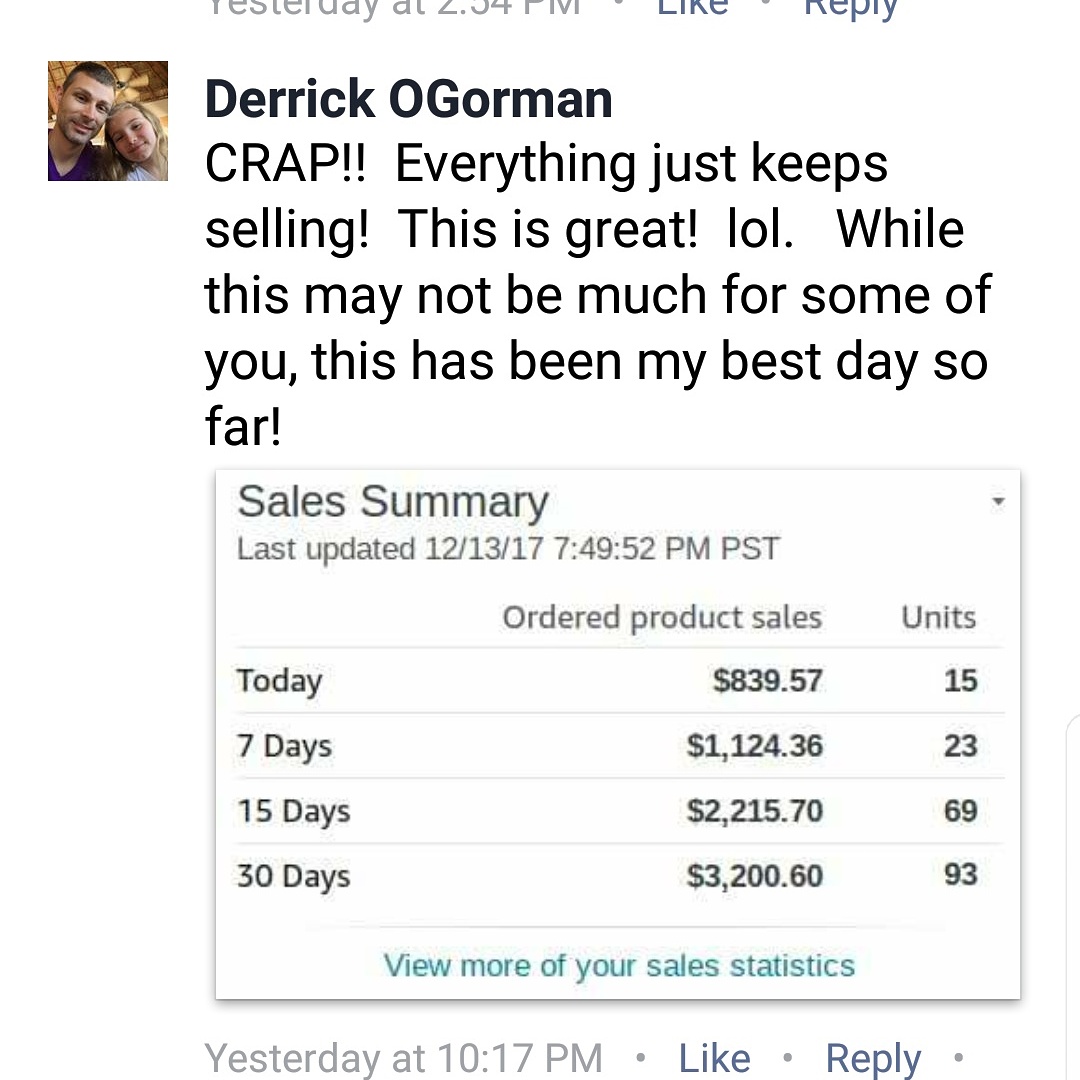The width and height of the screenshot is (1080, 1080).
Task: Select the 7 Days sales row
Action: click(619, 746)
